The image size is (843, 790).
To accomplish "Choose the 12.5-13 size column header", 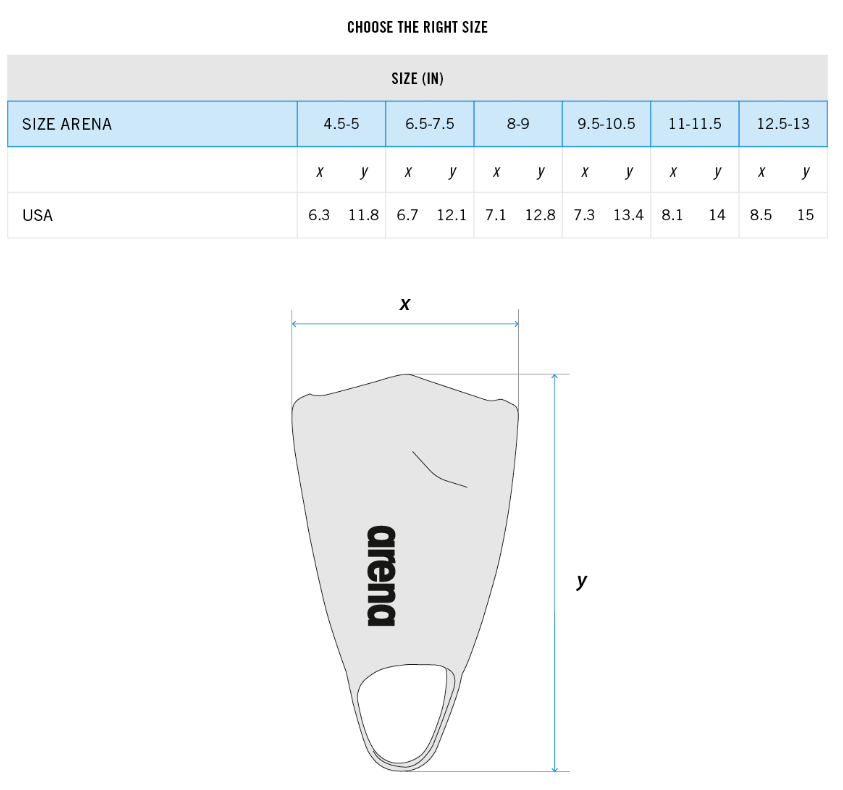I will tap(783, 124).
